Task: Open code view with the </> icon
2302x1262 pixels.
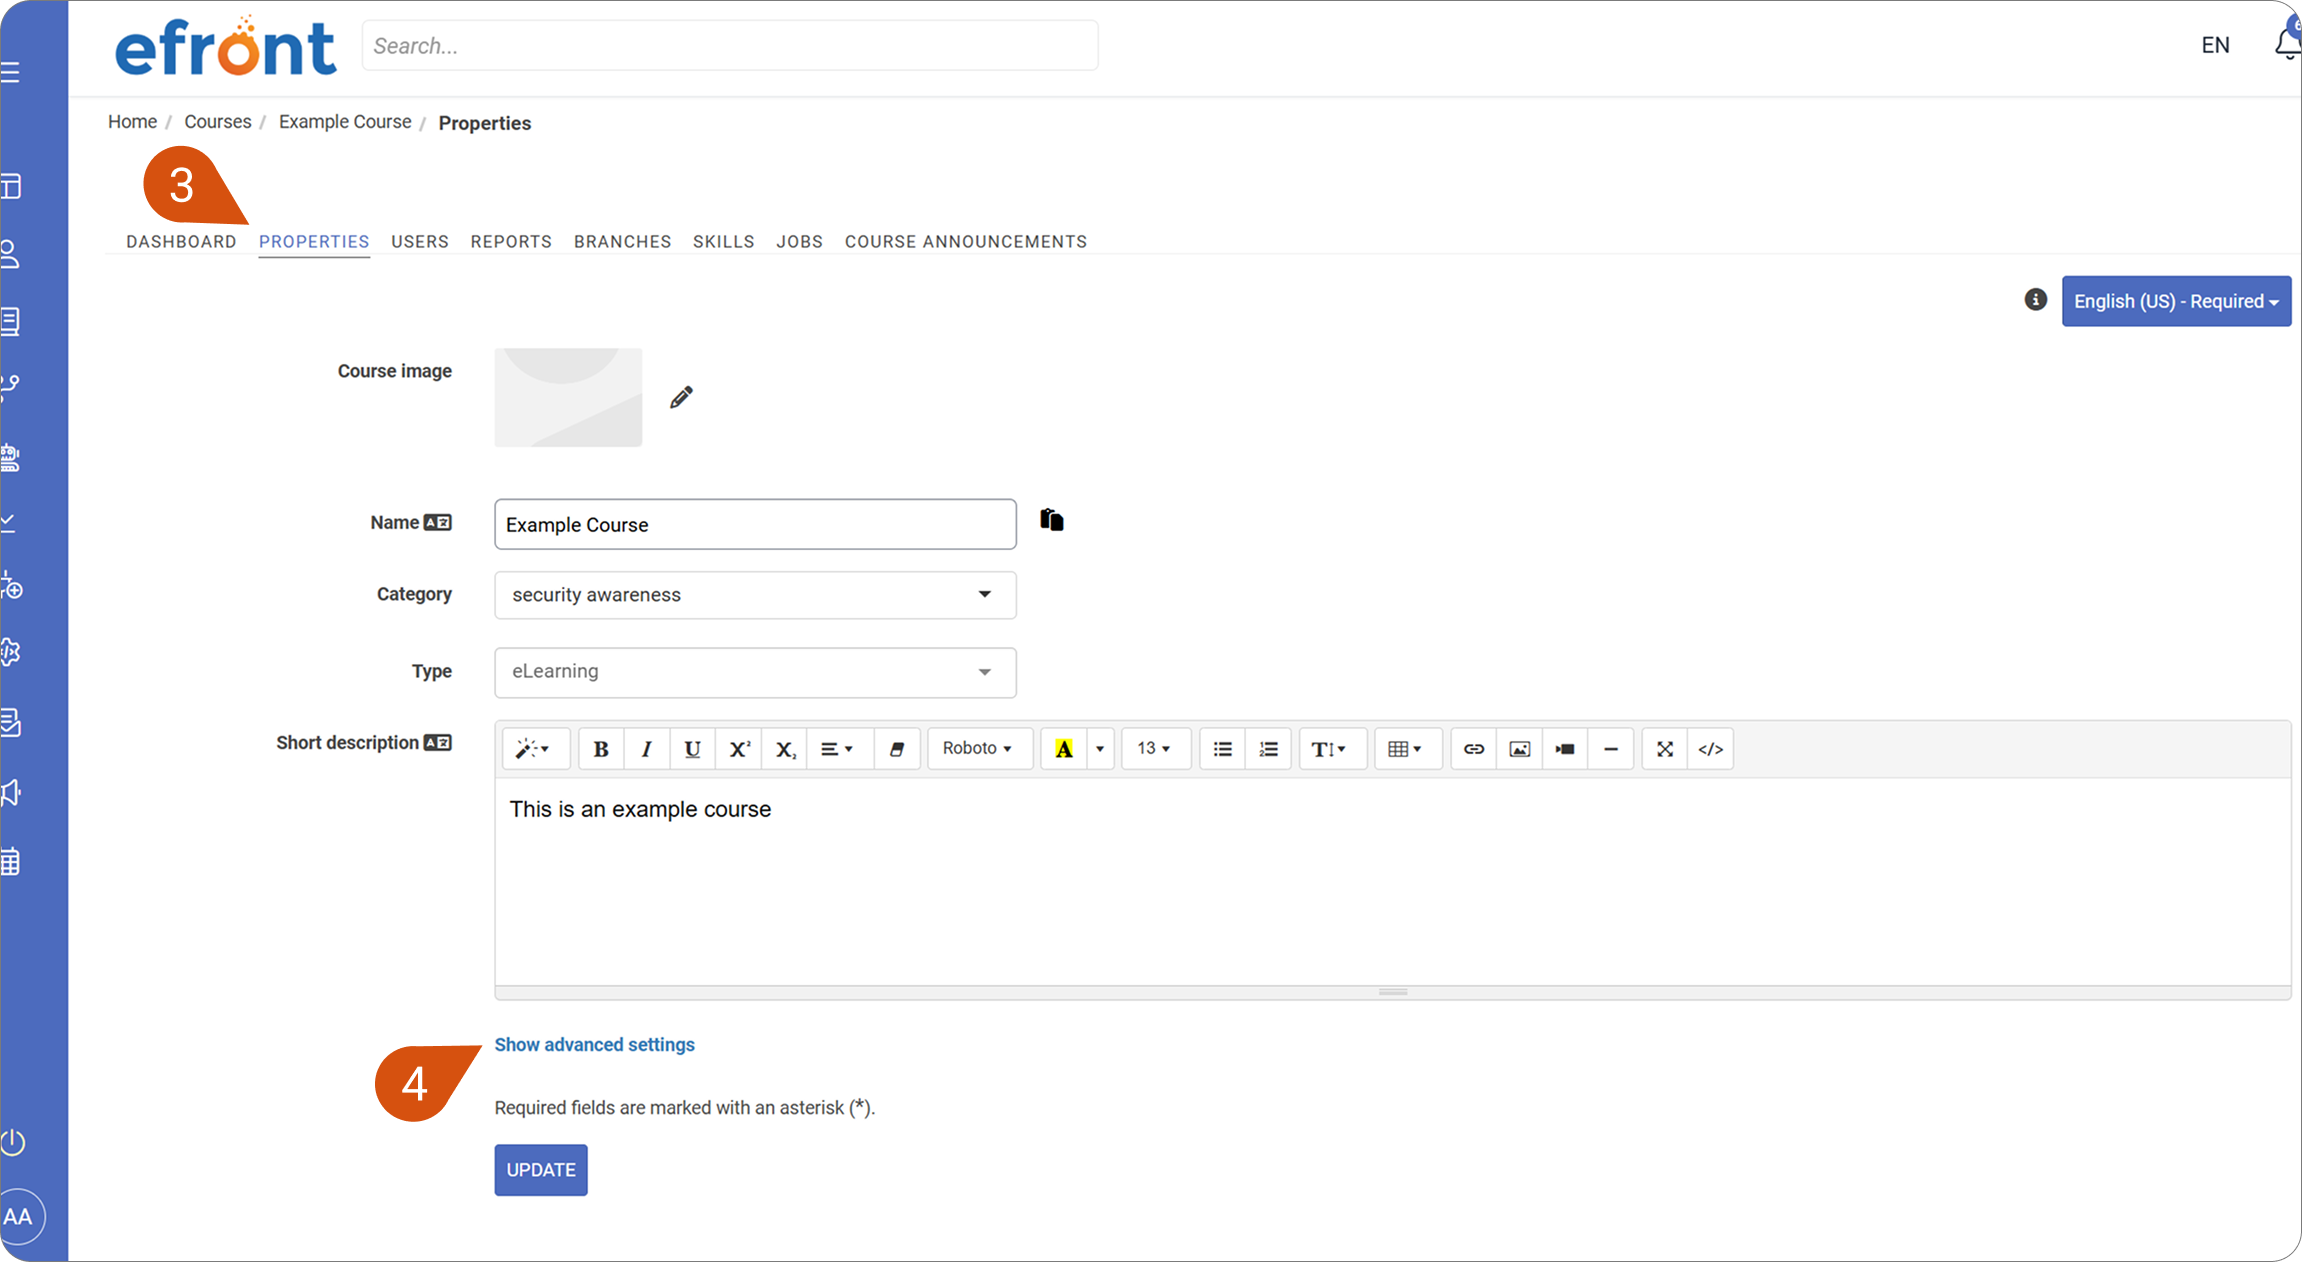Action: click(x=1710, y=749)
